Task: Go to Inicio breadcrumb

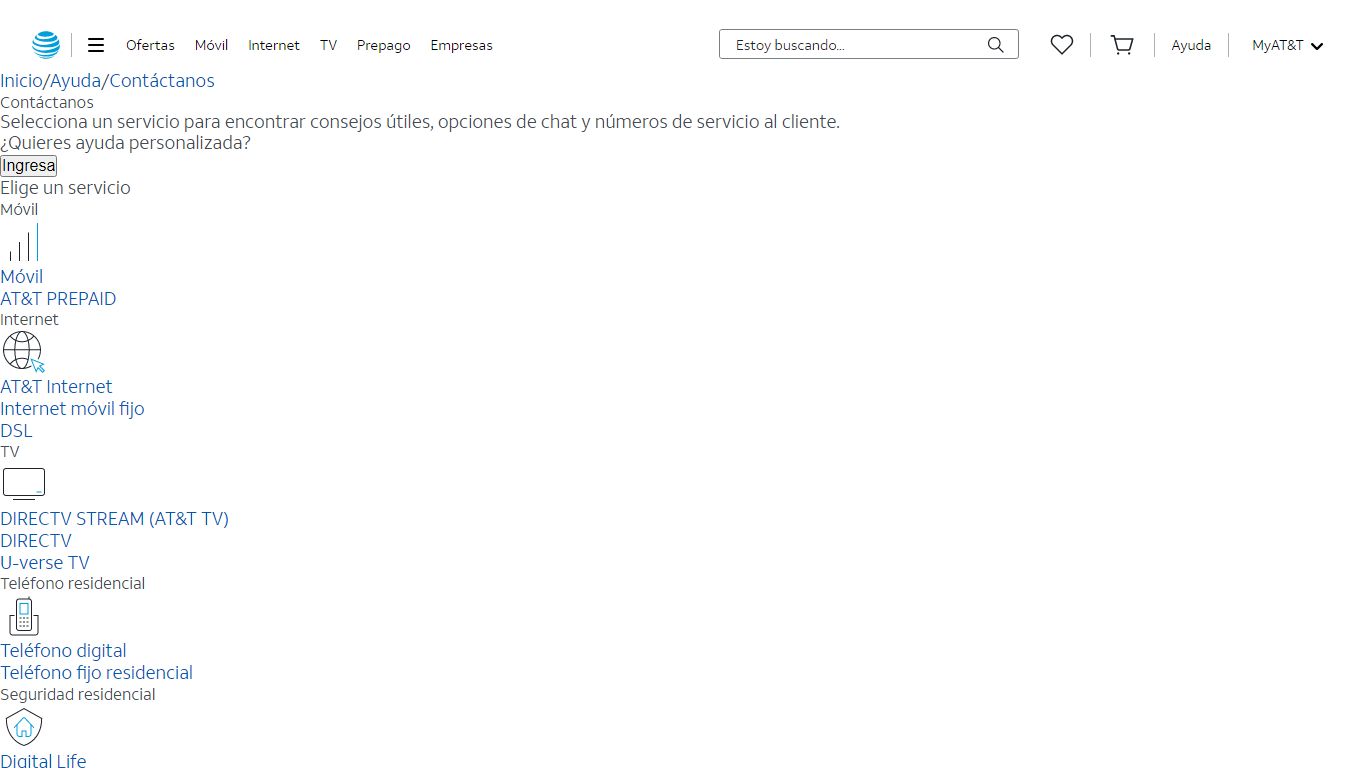Action: tap(21, 81)
